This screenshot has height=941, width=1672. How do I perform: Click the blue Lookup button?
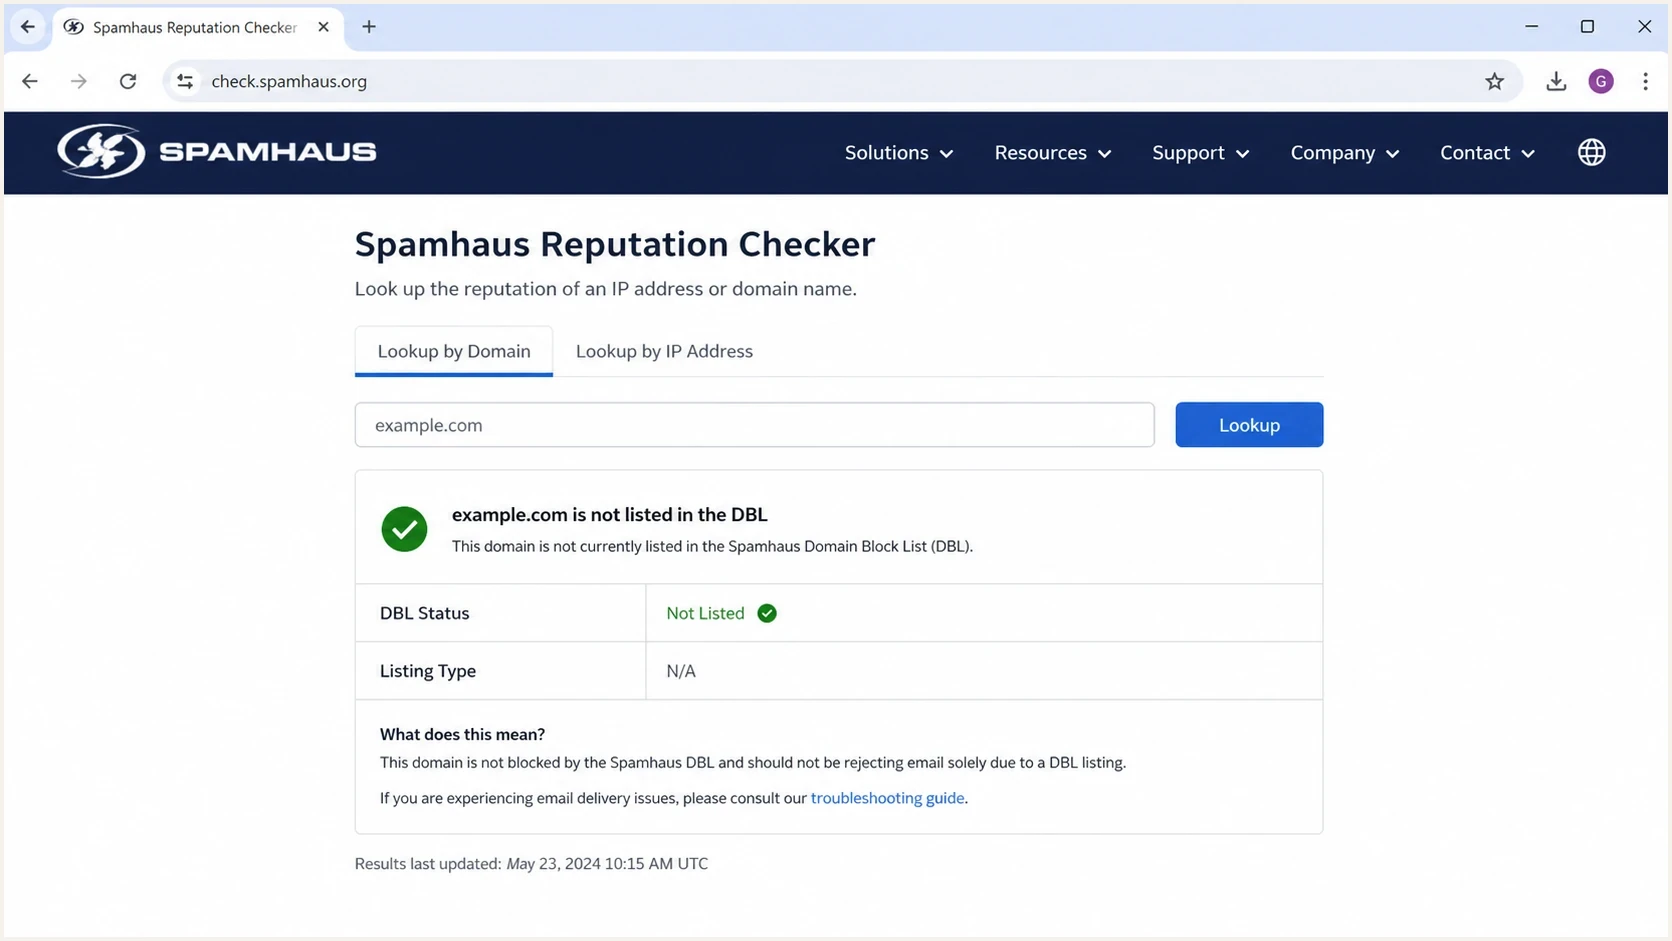[1249, 425]
